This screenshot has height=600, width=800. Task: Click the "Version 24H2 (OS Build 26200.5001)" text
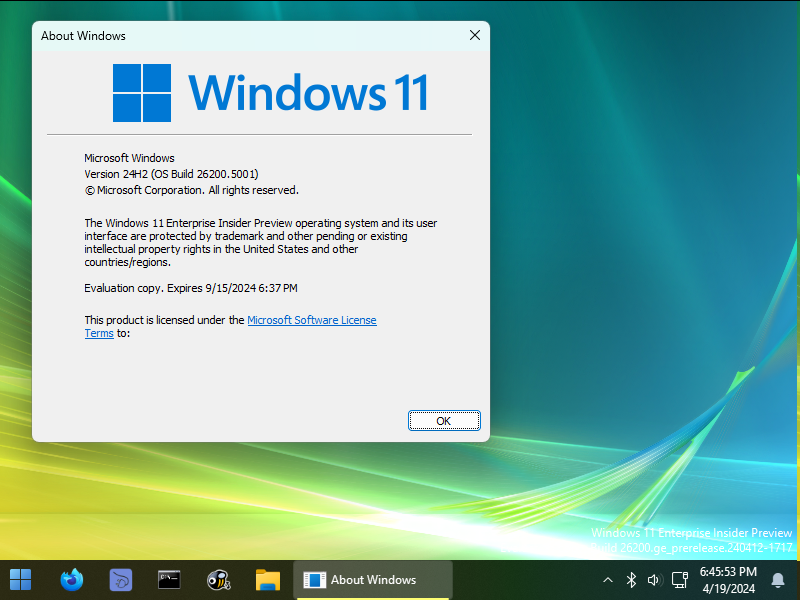point(171,174)
